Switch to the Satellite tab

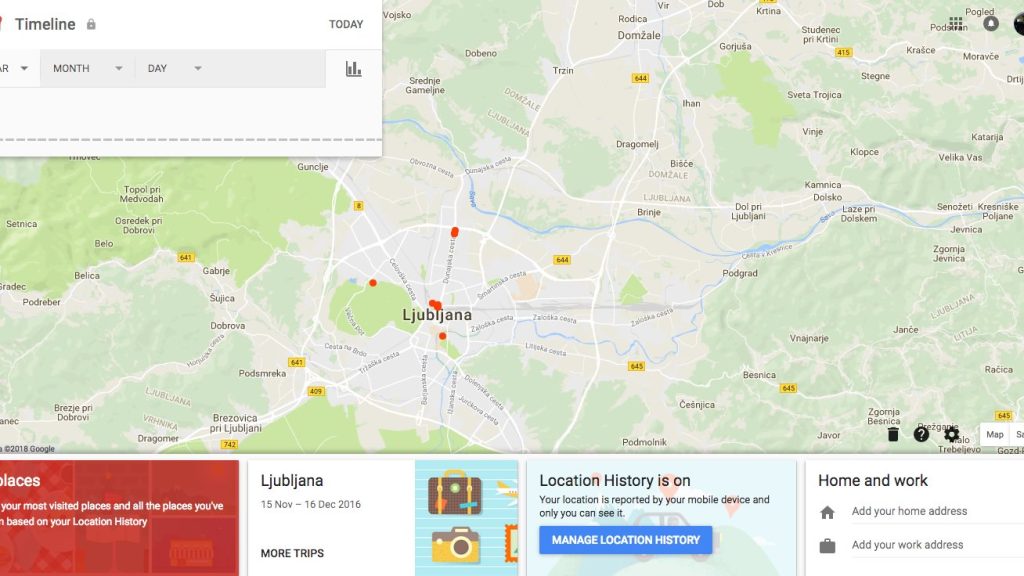tap(1019, 434)
